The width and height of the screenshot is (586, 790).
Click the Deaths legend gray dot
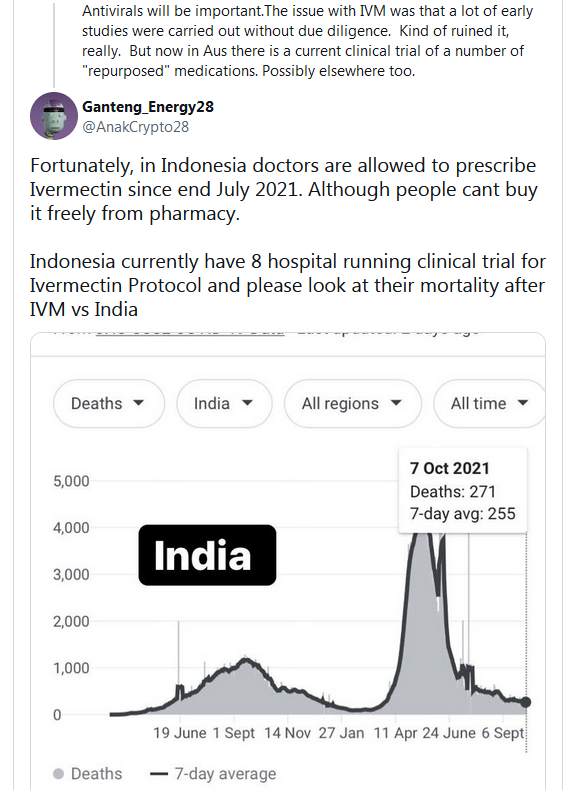coord(58,773)
